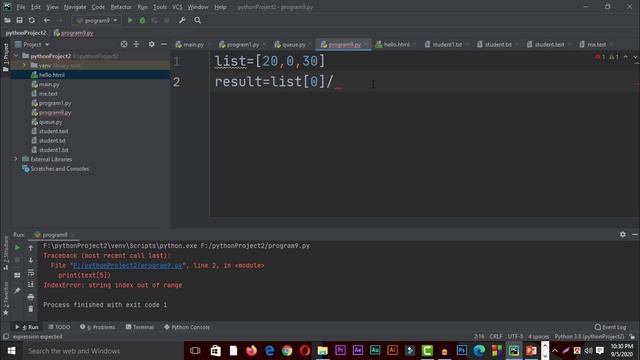This screenshot has width=640, height=360.
Task: Hide the Project tool window
Action: [x=164, y=44]
